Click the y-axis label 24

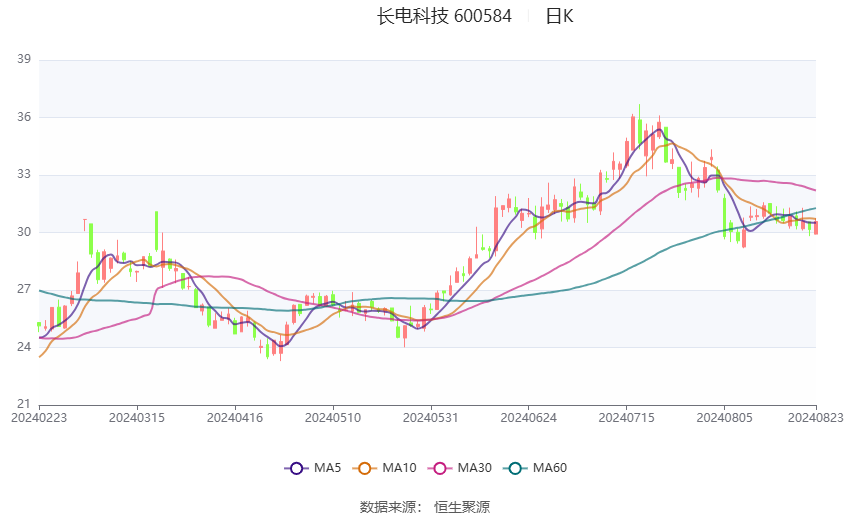(x=24, y=347)
